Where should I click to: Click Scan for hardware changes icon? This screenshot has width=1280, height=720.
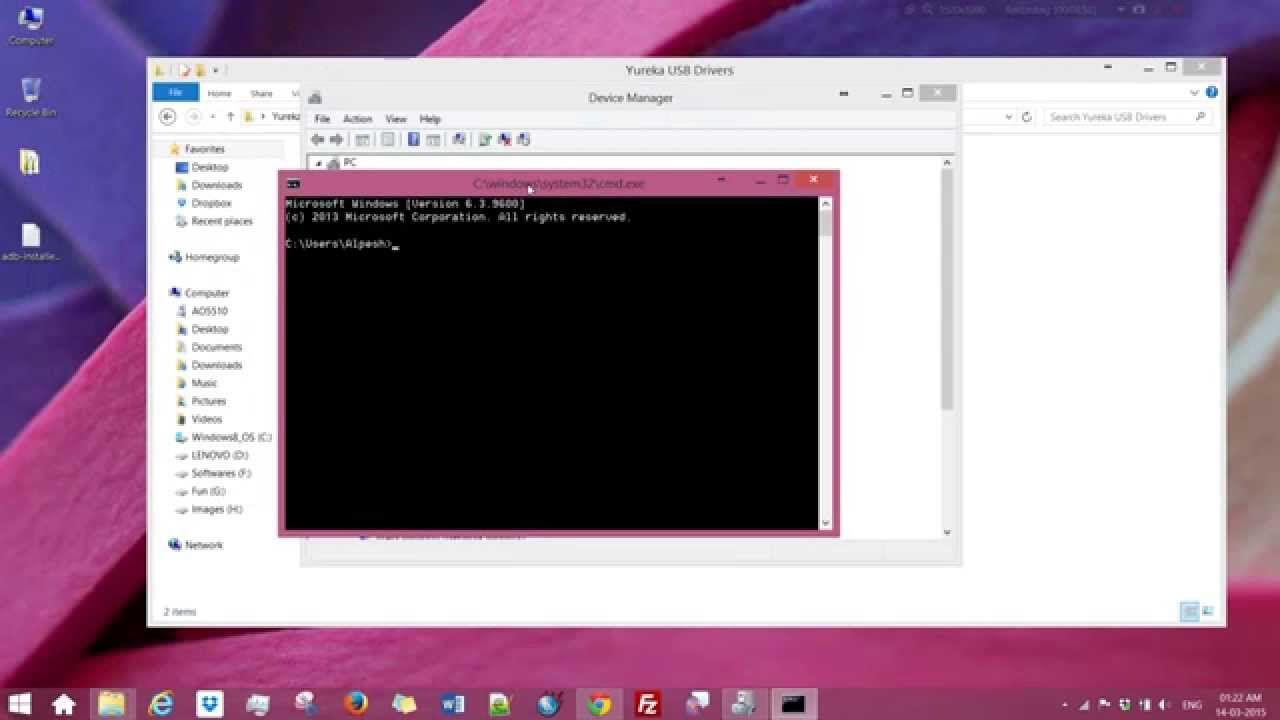click(458, 140)
